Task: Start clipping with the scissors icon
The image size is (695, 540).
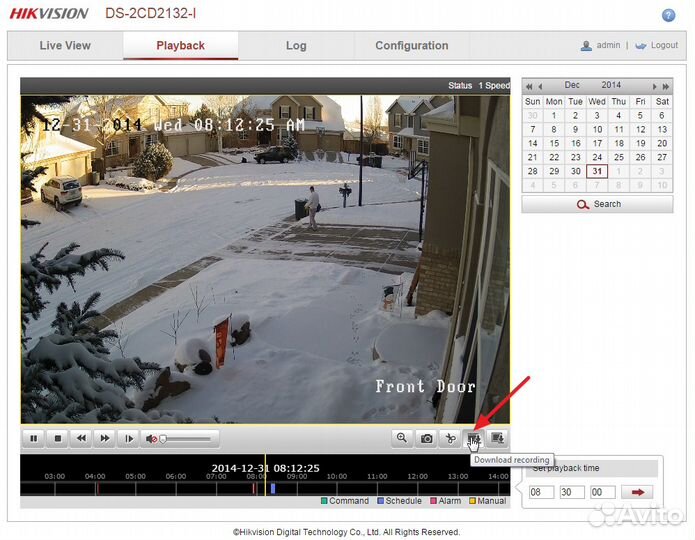Action: click(x=451, y=438)
